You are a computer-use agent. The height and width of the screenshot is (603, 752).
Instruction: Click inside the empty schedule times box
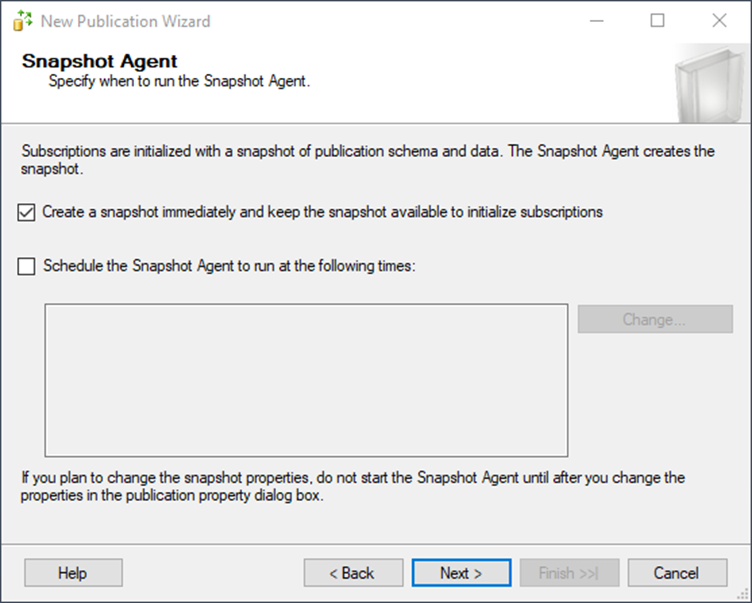(306, 380)
